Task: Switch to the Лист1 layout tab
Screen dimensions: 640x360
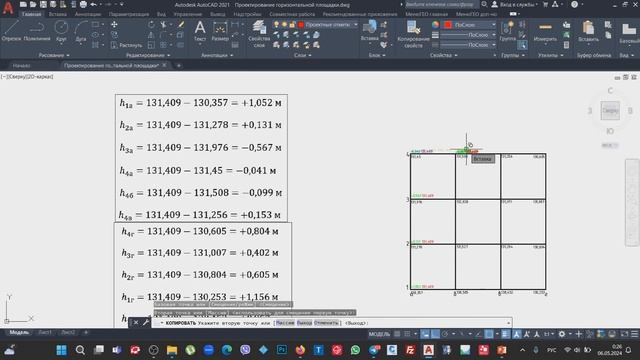Action: point(45,333)
